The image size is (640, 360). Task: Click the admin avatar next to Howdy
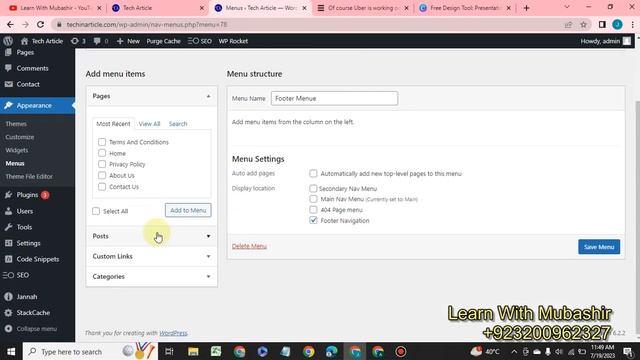[627, 41]
